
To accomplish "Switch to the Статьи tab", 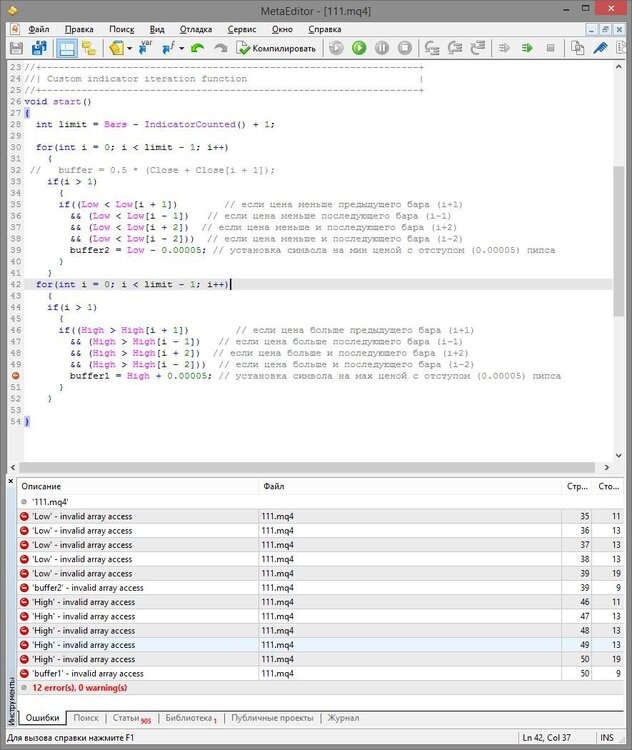I will pos(132,718).
